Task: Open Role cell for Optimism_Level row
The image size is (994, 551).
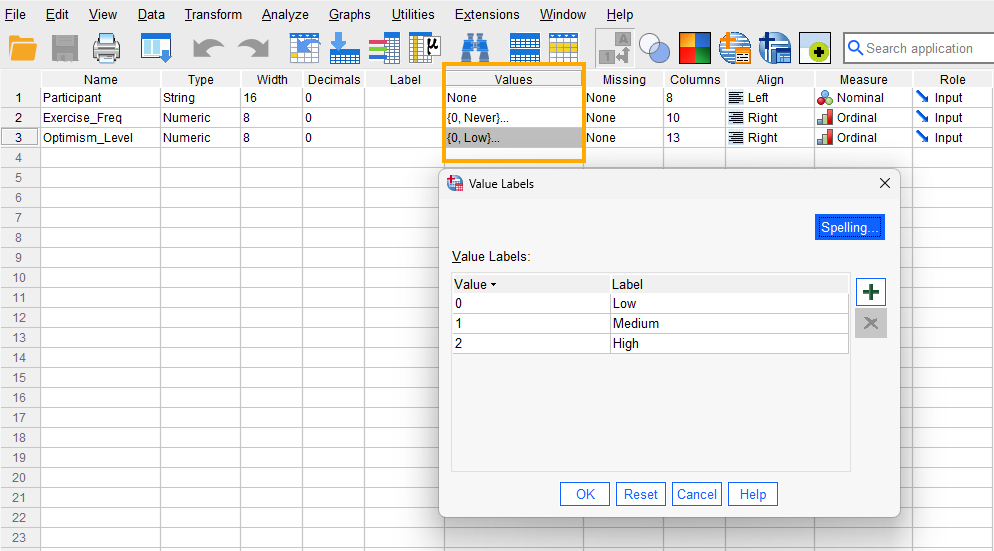Action: [952, 138]
